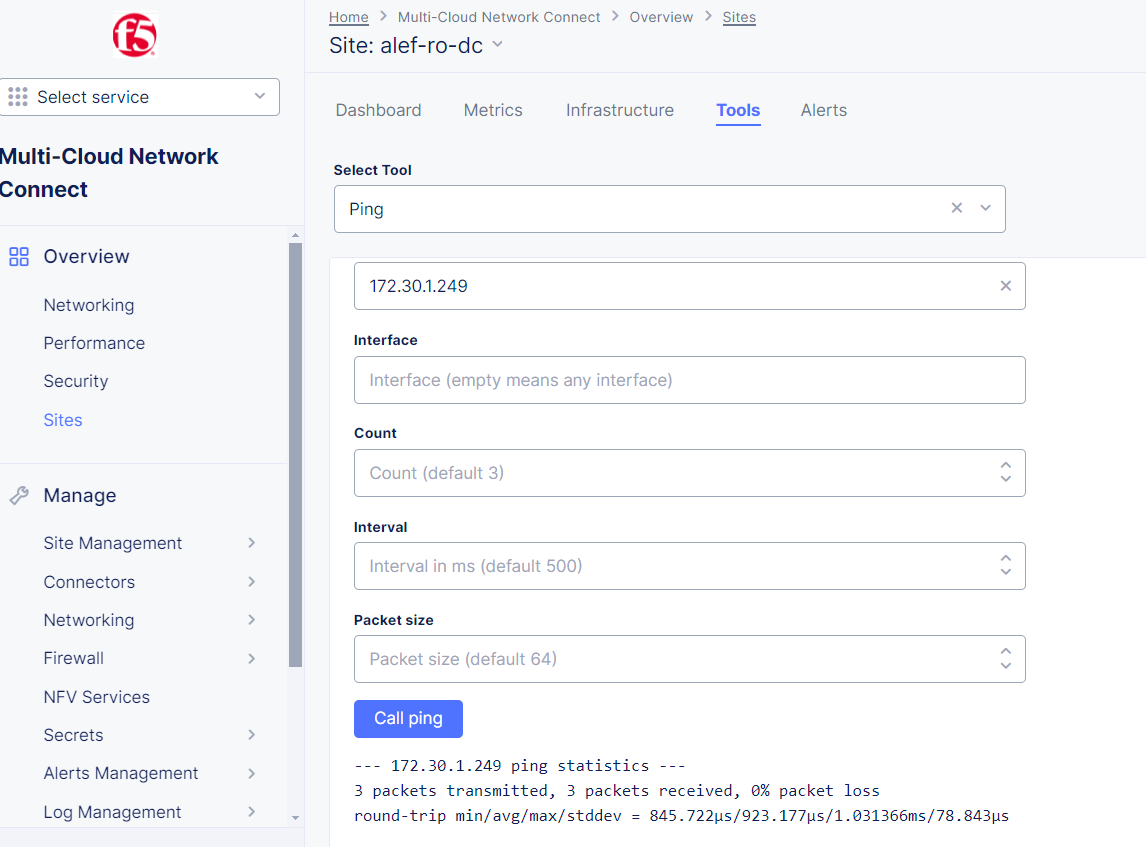Viewport: 1146px width, 847px height.
Task: Click the Overview breadcrumb
Action: point(661,18)
